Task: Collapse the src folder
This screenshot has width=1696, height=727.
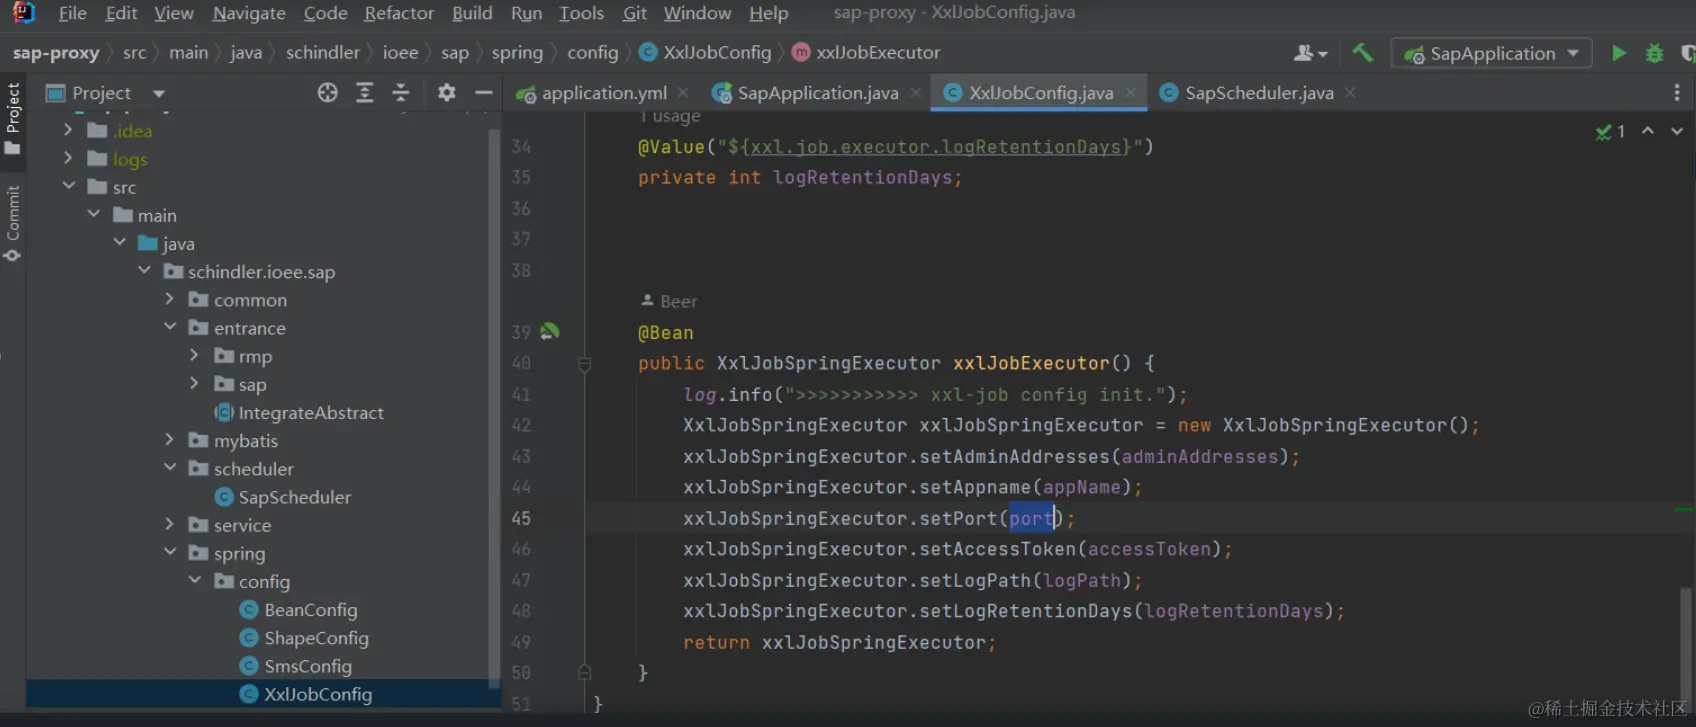Action: pyautogui.click(x=68, y=186)
